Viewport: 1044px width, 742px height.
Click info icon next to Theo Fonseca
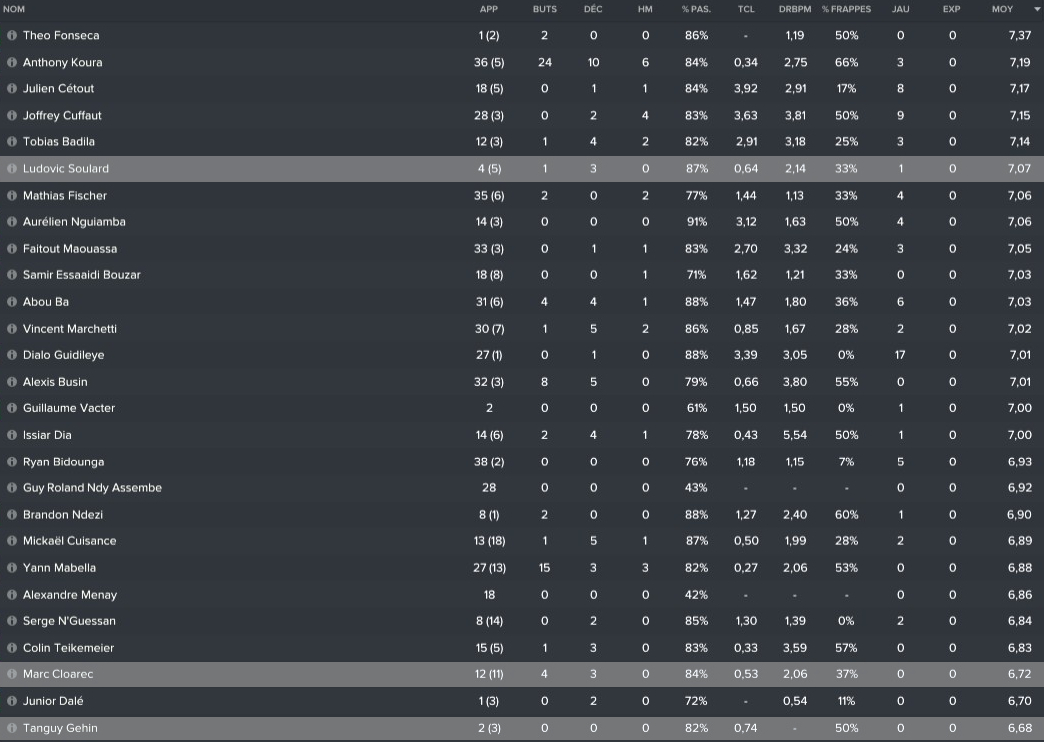point(12,36)
